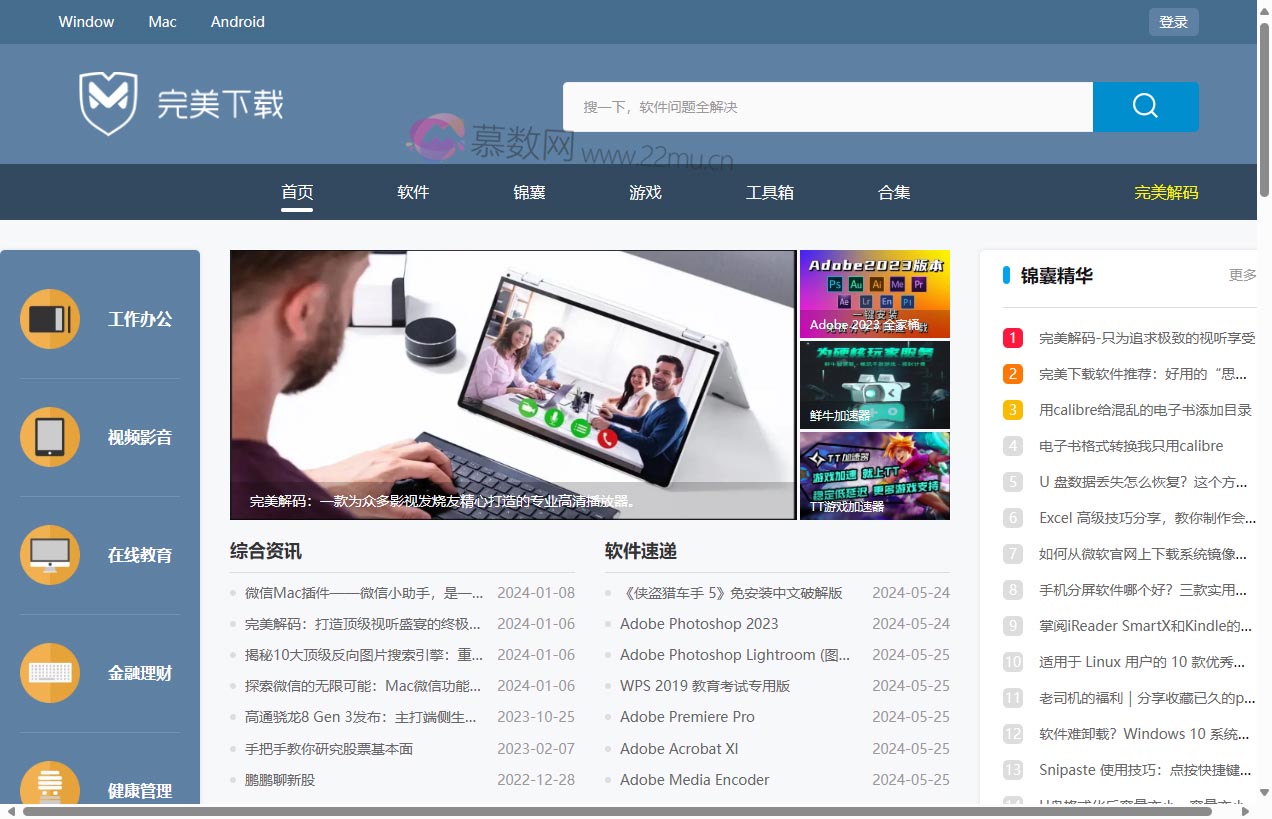This screenshot has width=1272, height=819.
Task: Click the 金融理财 keyboard icon
Action: coord(50,673)
